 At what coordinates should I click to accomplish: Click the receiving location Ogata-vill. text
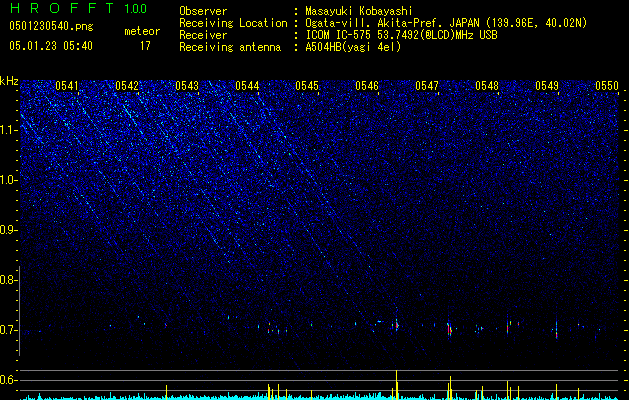point(446,23)
